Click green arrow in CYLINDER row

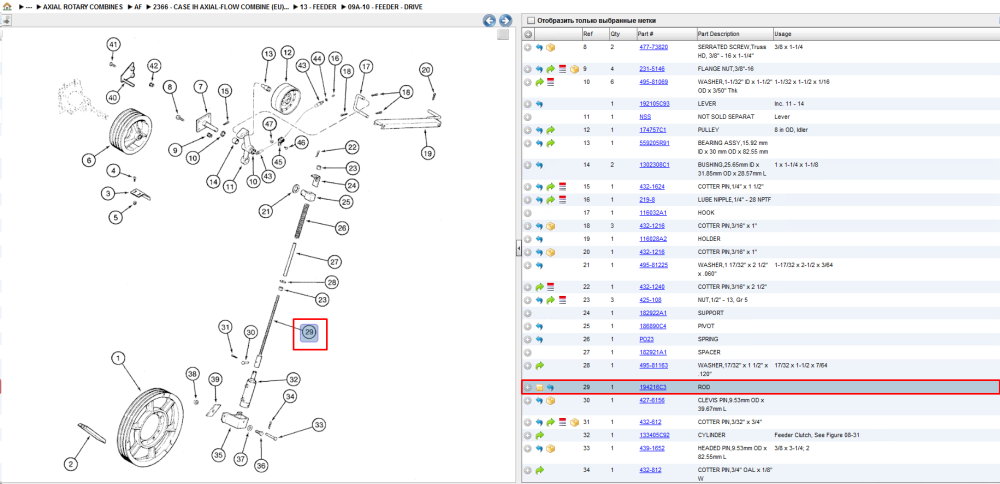[540, 435]
